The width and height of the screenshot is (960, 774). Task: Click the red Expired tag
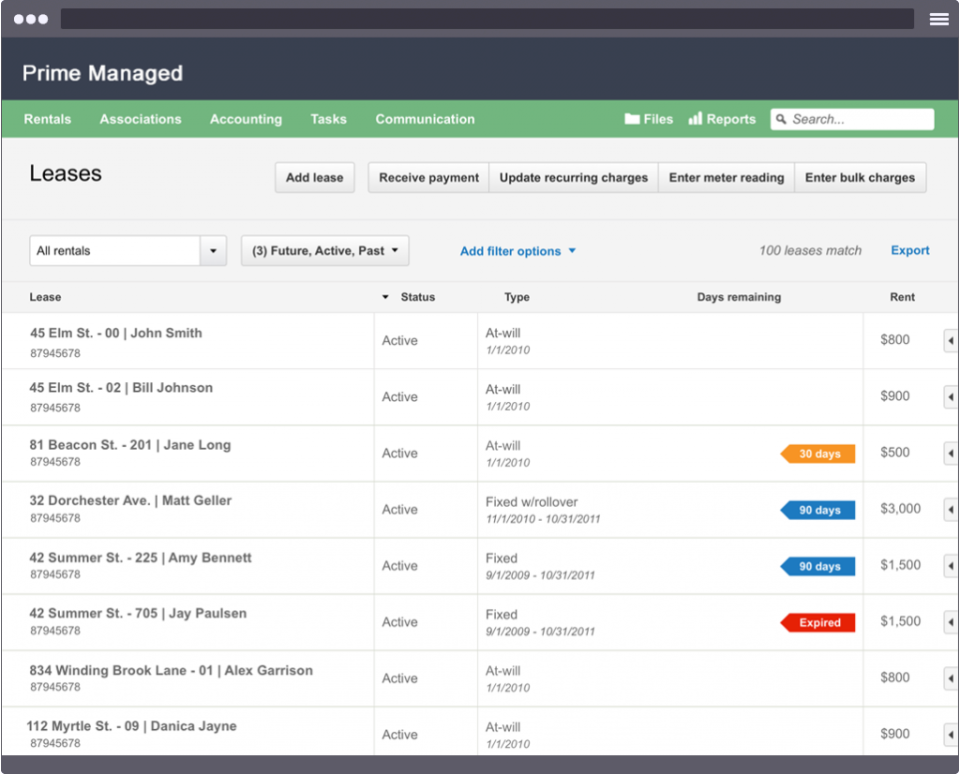819,623
